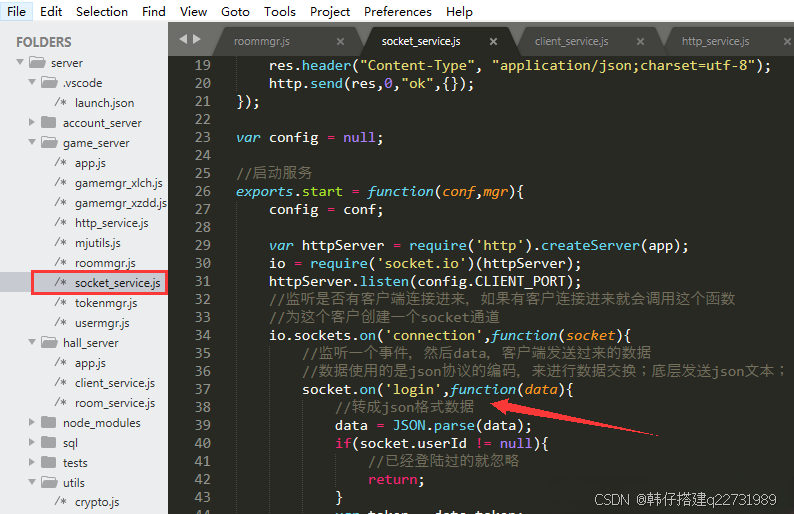
Task: Close the roommgr.js tab
Action: (340, 42)
